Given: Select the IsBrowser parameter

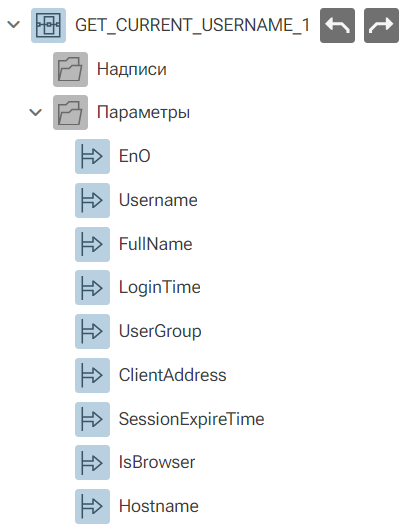Looking at the screenshot, I should (x=157, y=462).
